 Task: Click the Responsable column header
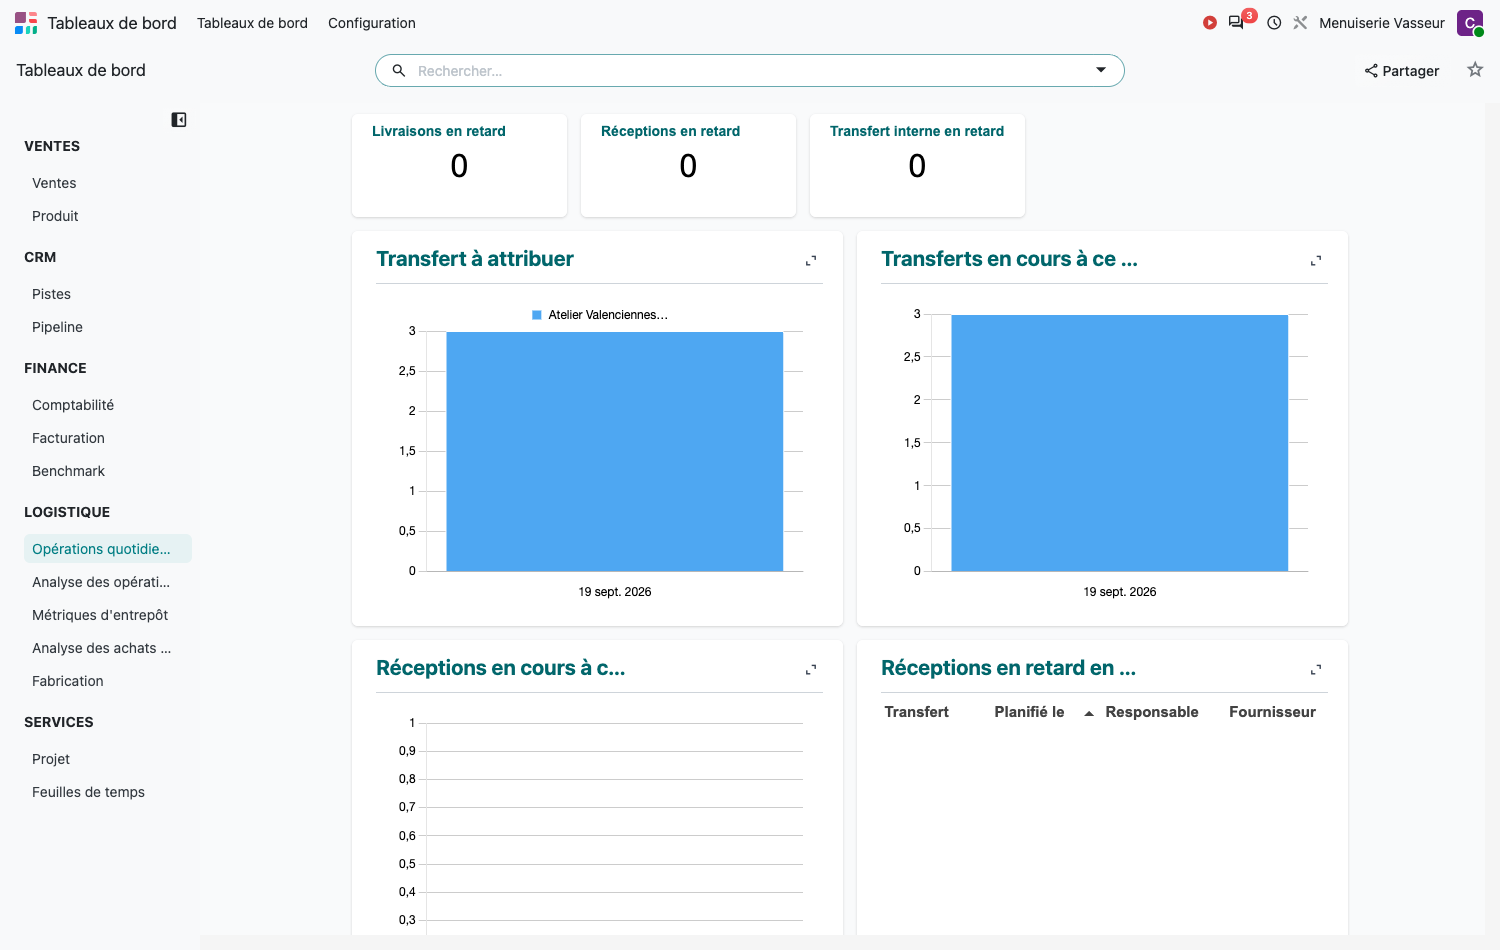[1152, 712]
